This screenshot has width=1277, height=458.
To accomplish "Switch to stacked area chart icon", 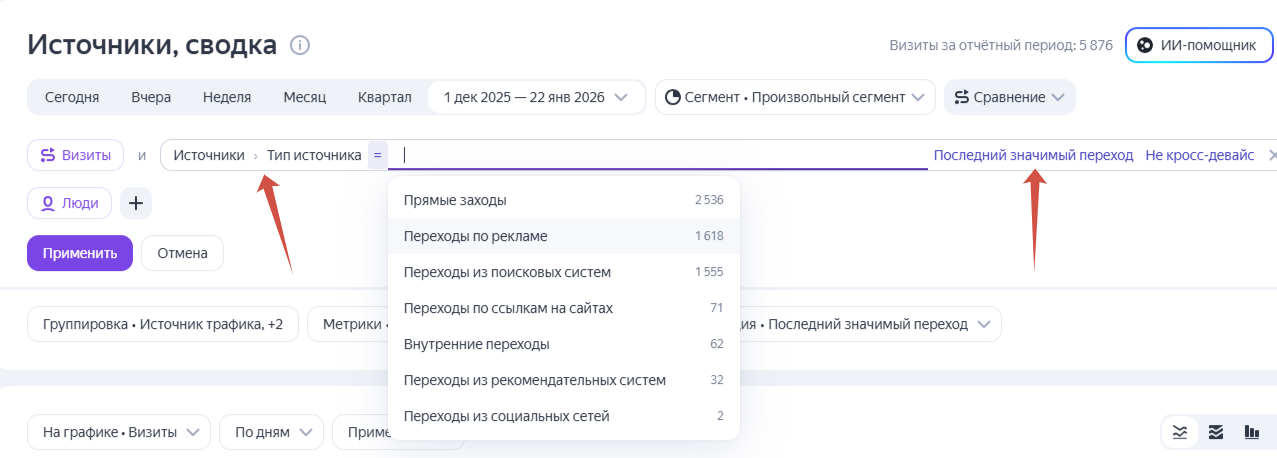I will (x=1216, y=432).
